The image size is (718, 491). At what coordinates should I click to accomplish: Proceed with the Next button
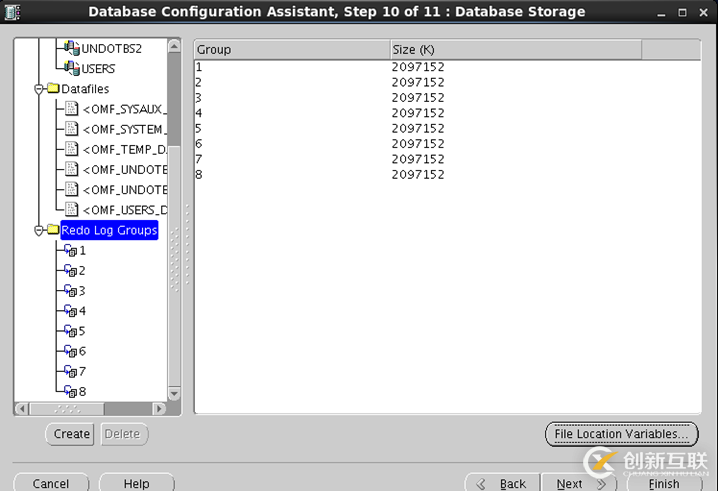579,483
